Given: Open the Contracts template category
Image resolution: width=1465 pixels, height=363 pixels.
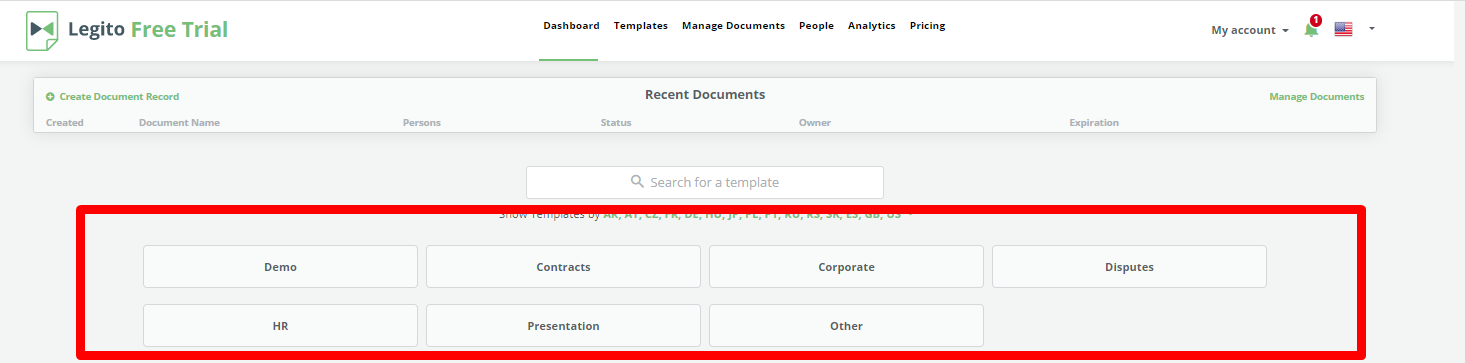Looking at the screenshot, I should click(x=563, y=267).
